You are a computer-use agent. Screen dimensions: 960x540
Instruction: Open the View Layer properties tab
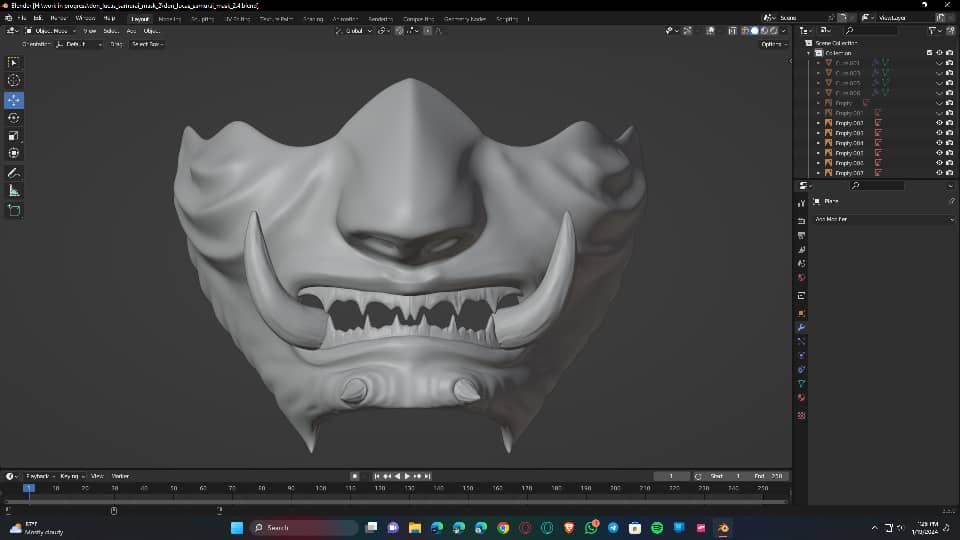(801, 250)
